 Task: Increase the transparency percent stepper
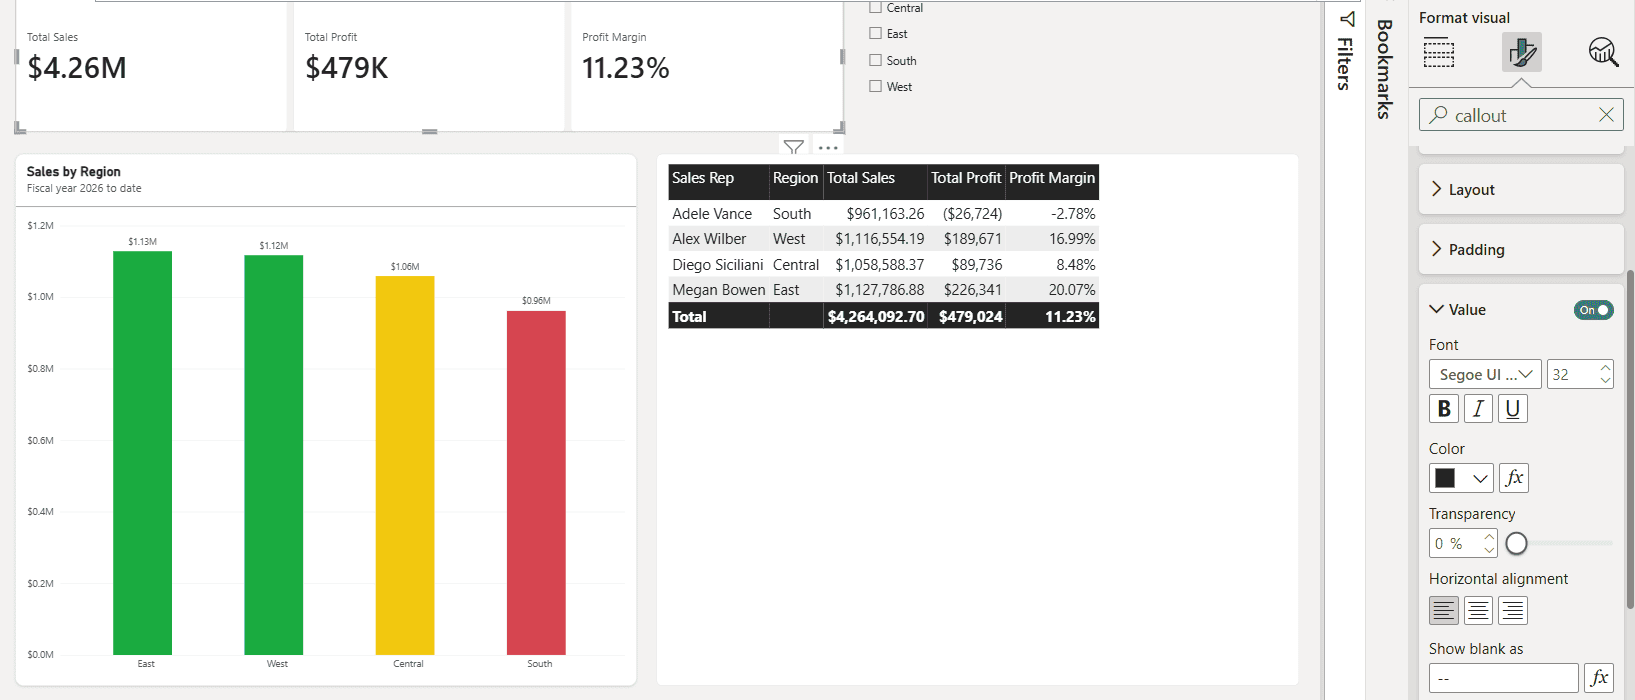pos(1489,537)
